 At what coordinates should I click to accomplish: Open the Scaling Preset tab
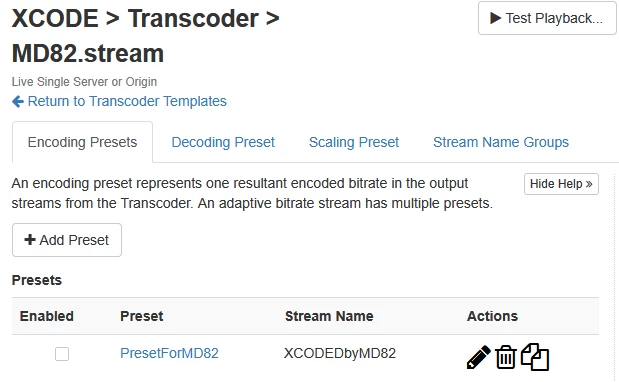click(354, 142)
